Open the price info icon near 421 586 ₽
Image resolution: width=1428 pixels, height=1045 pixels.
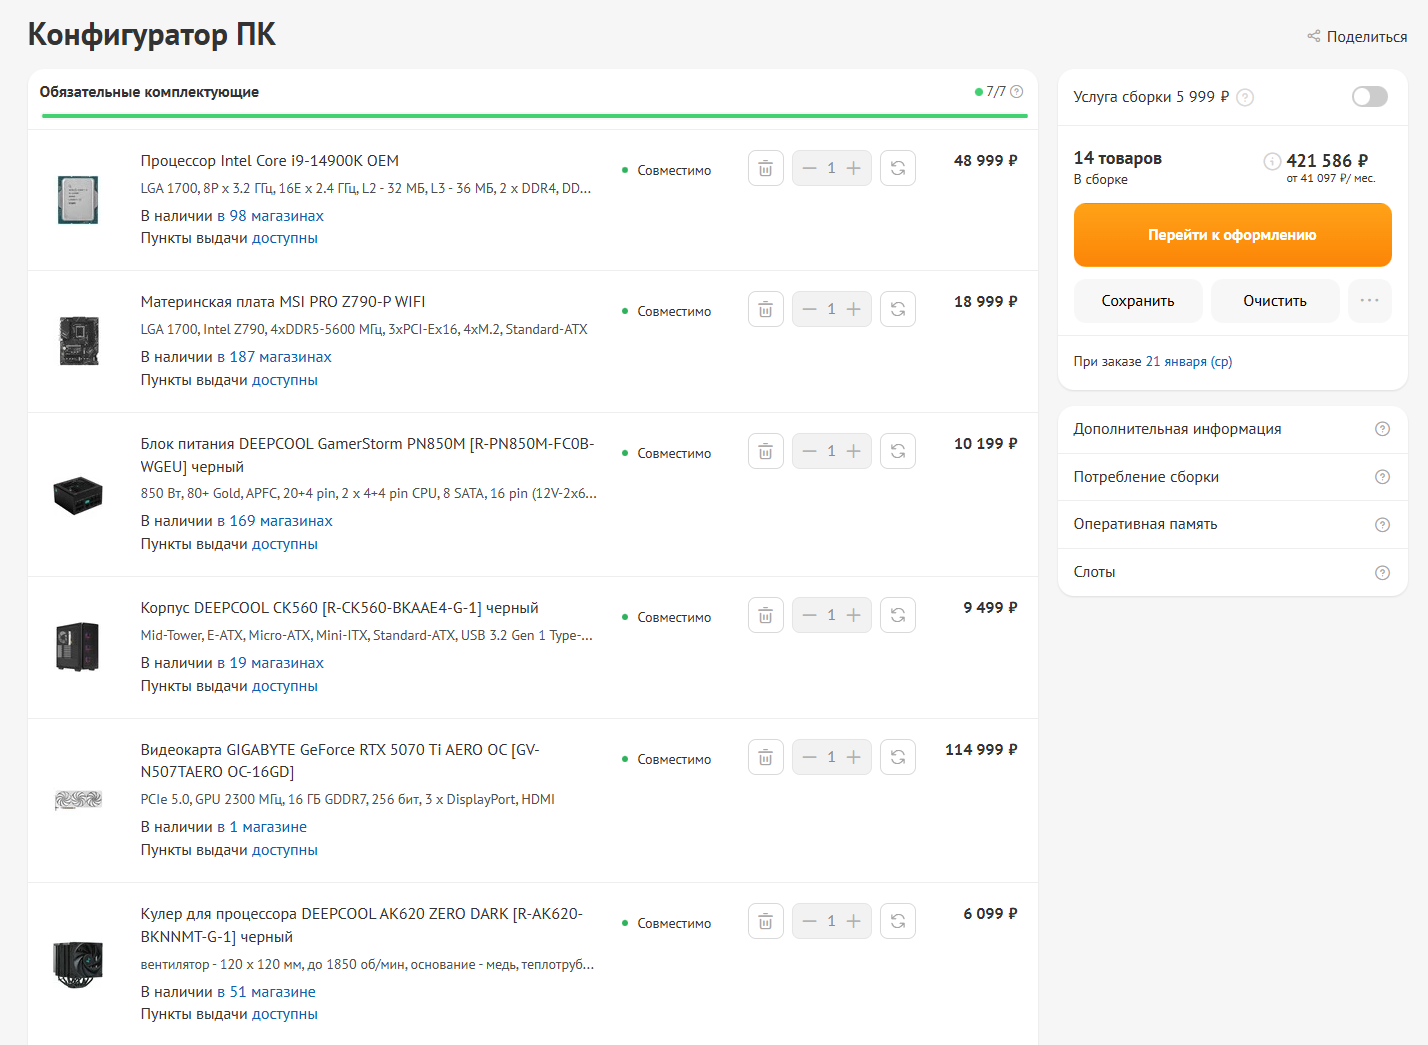pyautogui.click(x=1272, y=161)
